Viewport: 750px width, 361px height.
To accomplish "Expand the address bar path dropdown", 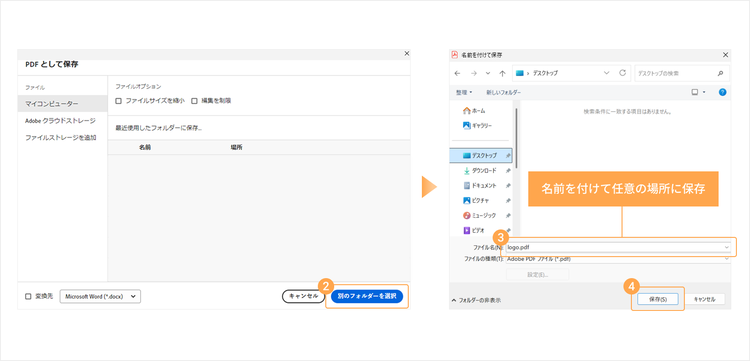I will [607, 73].
